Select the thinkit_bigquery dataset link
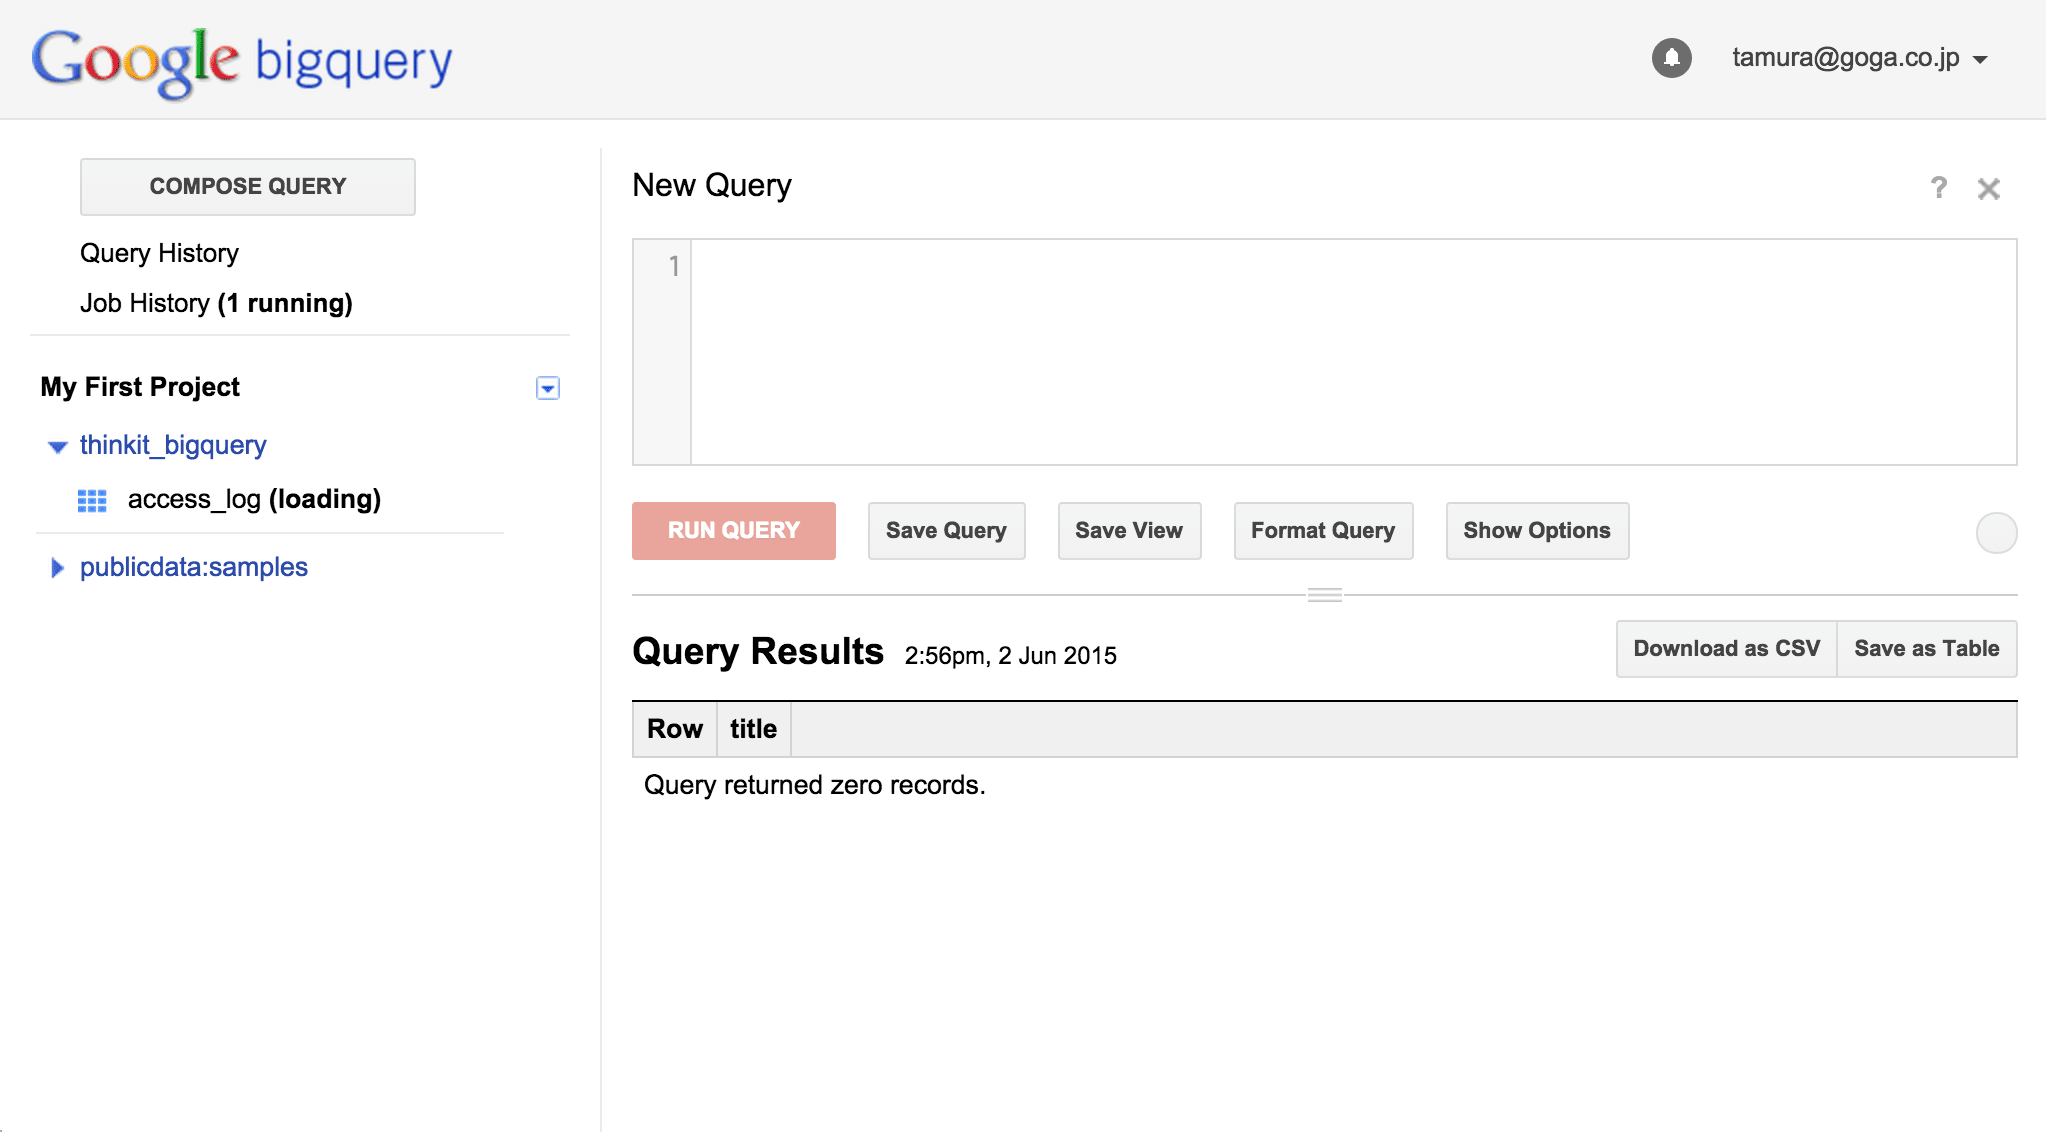2046x1132 pixels. click(x=173, y=445)
